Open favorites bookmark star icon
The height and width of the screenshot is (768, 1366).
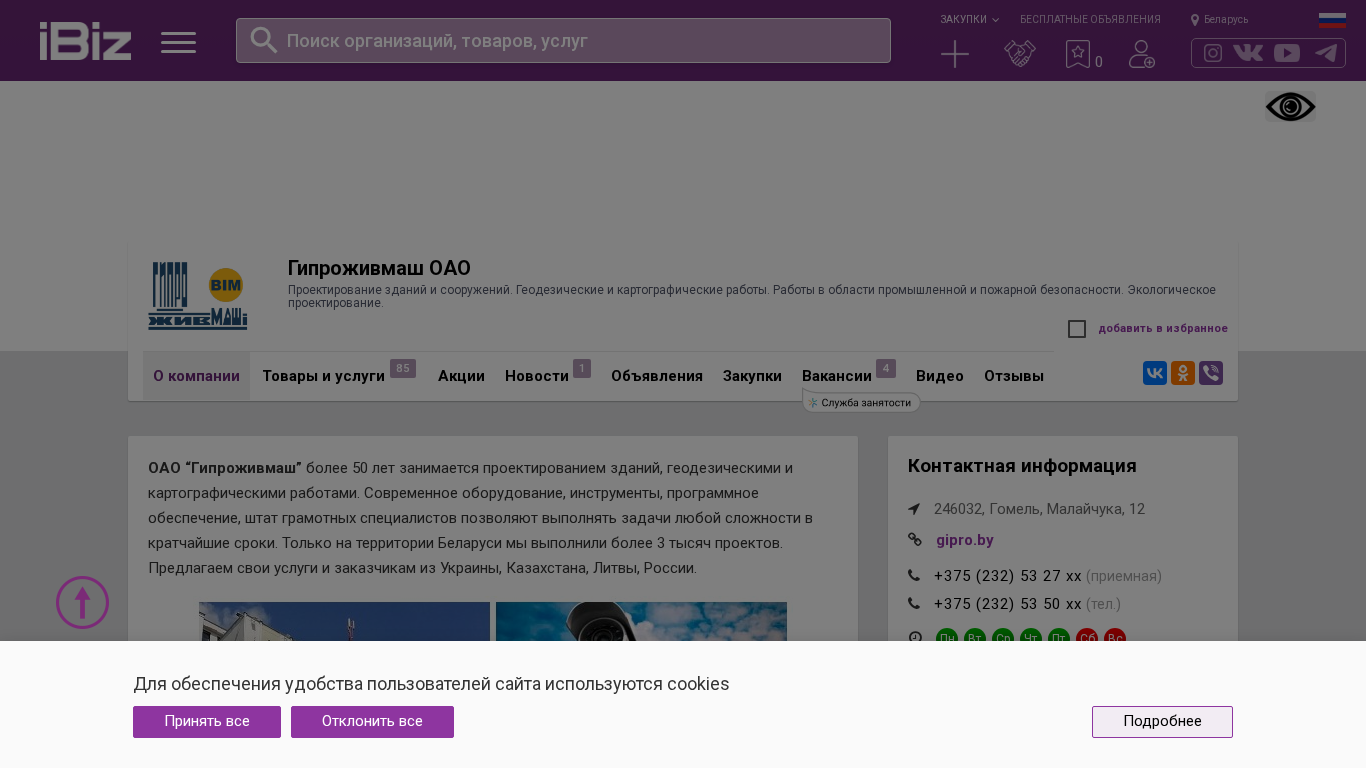[x=1078, y=54]
